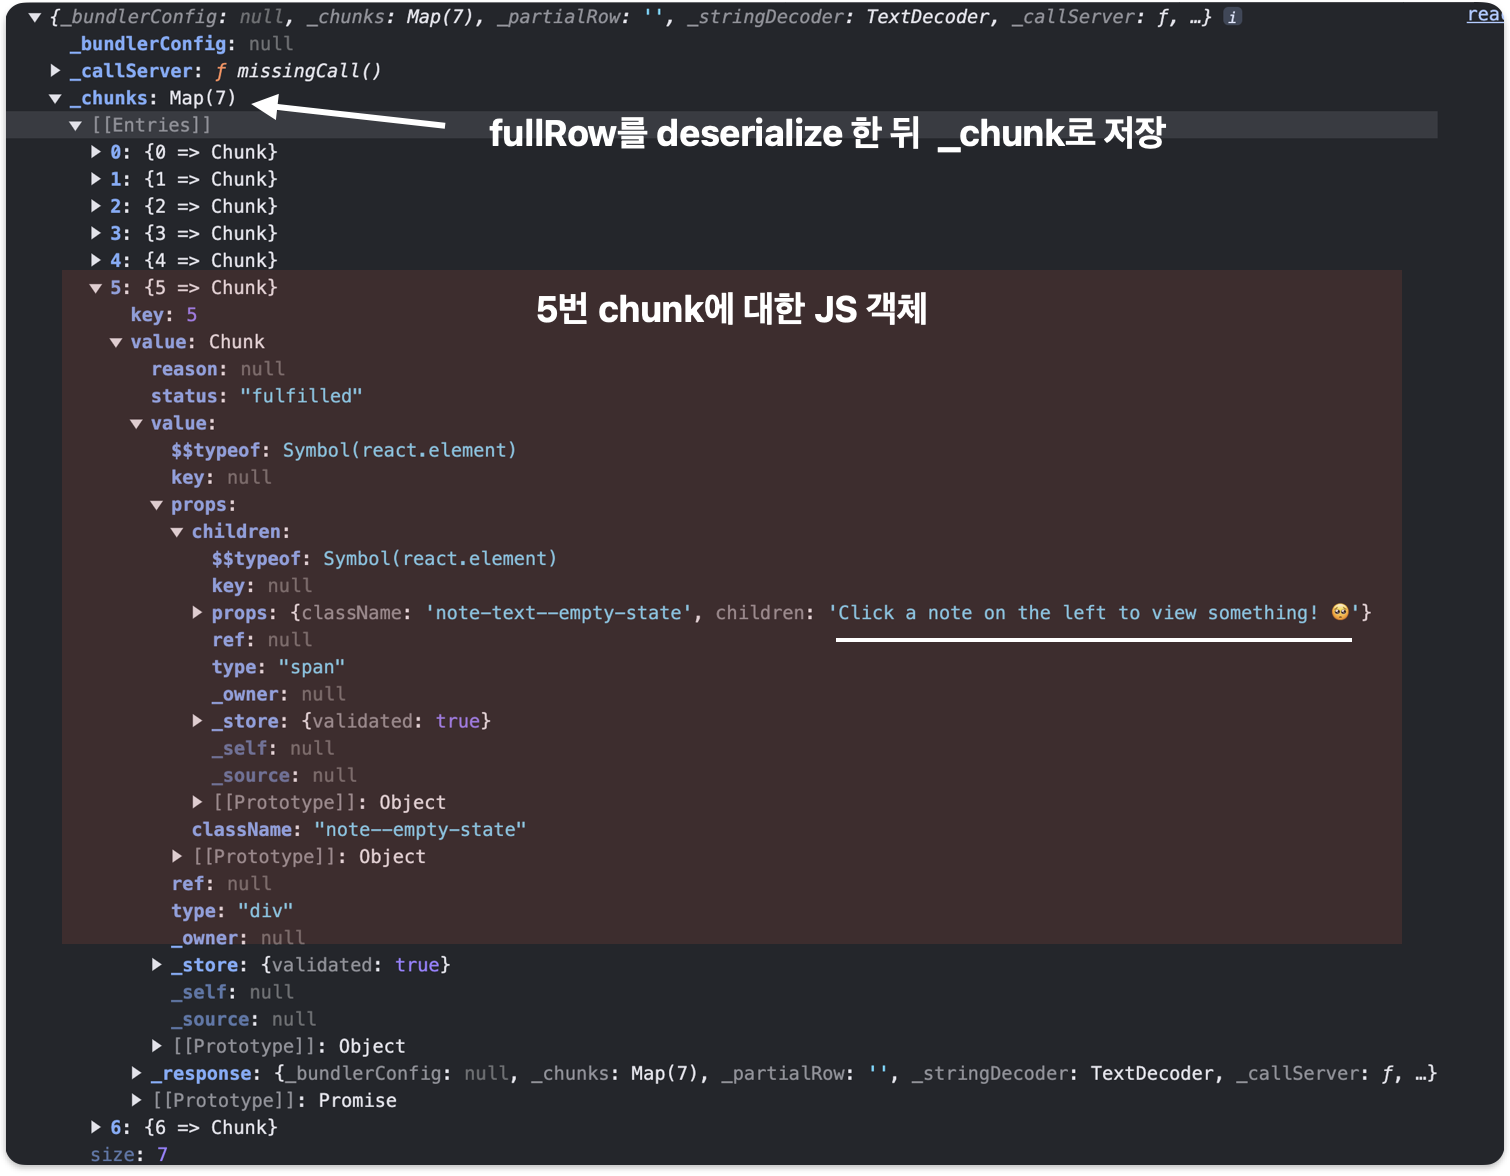1510x1176 pixels.
Task: Expand the [[Prototype]] Promise entry
Action: click(x=137, y=1100)
